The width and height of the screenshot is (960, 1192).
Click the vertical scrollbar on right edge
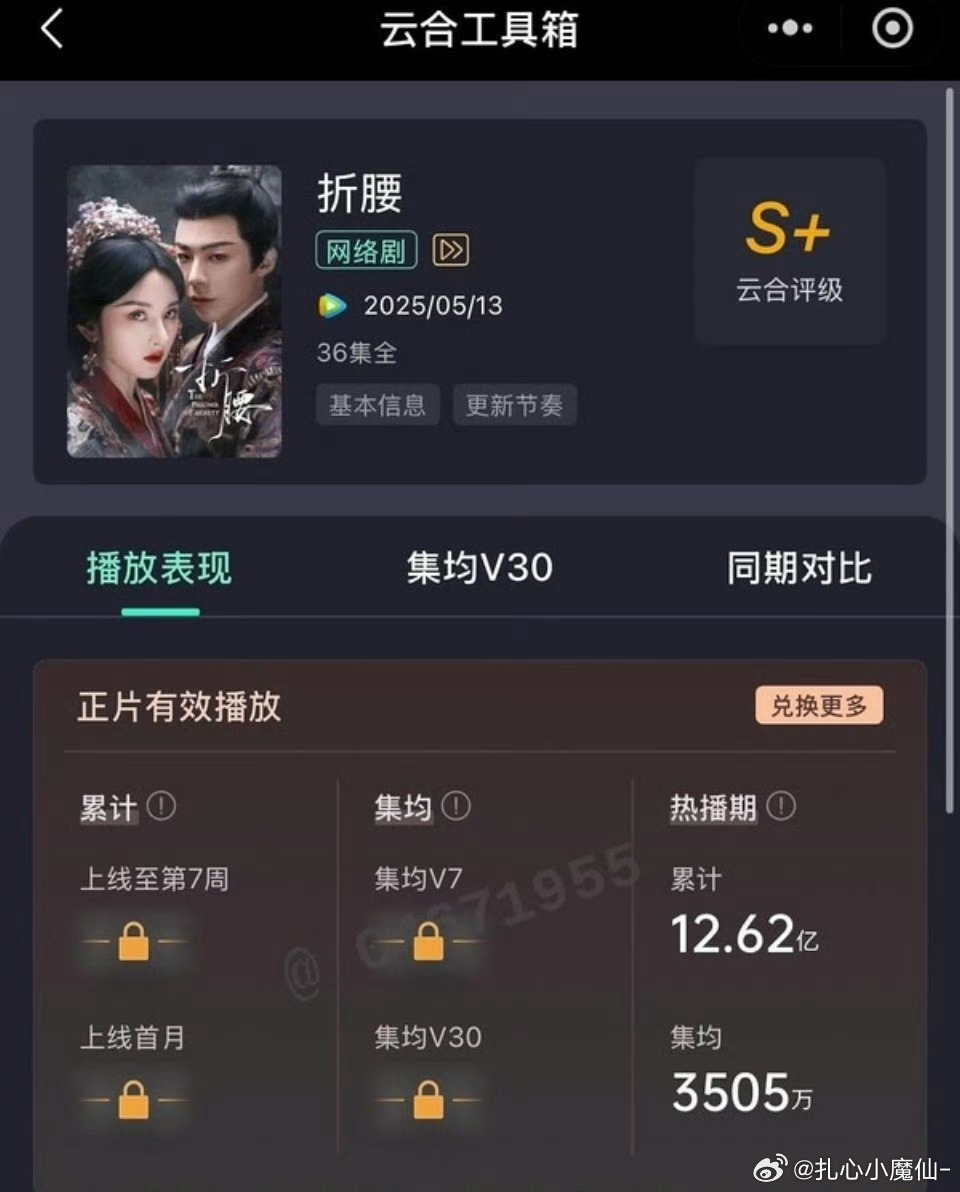click(949, 450)
